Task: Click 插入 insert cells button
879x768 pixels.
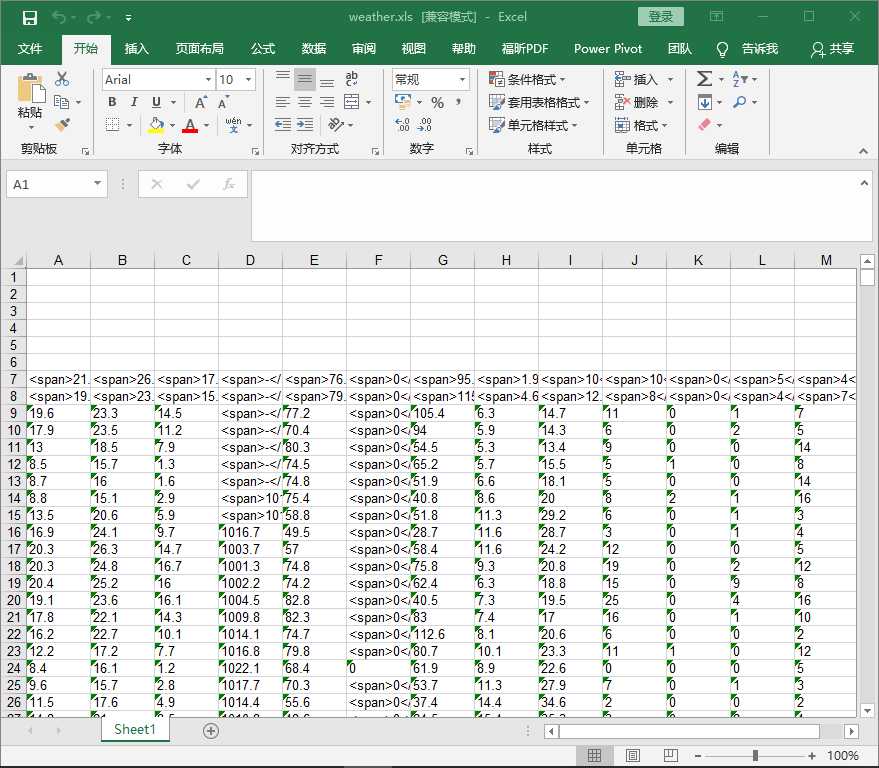Action: [x=636, y=80]
